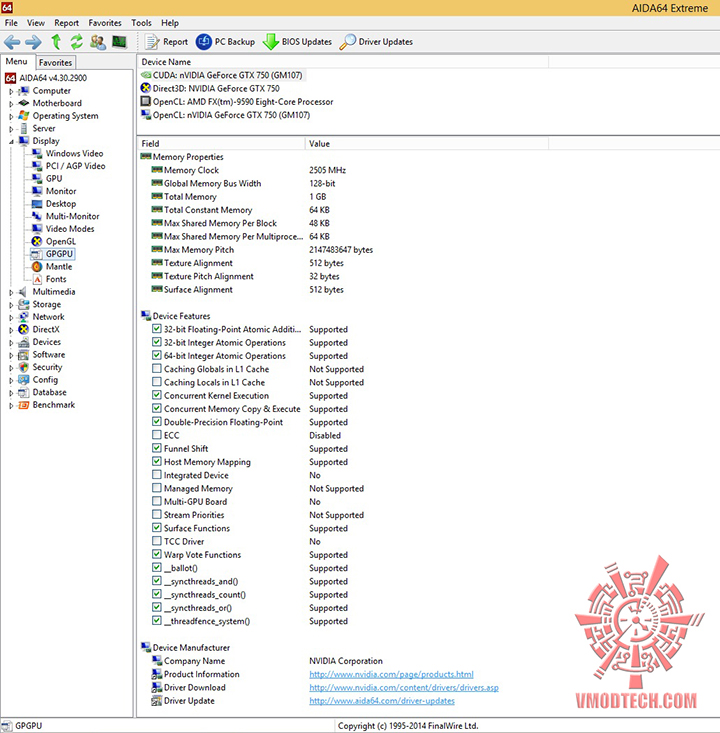Image resolution: width=720 pixels, height=733 pixels.
Task: Select PCI / AGP Video entry
Action: [75, 166]
